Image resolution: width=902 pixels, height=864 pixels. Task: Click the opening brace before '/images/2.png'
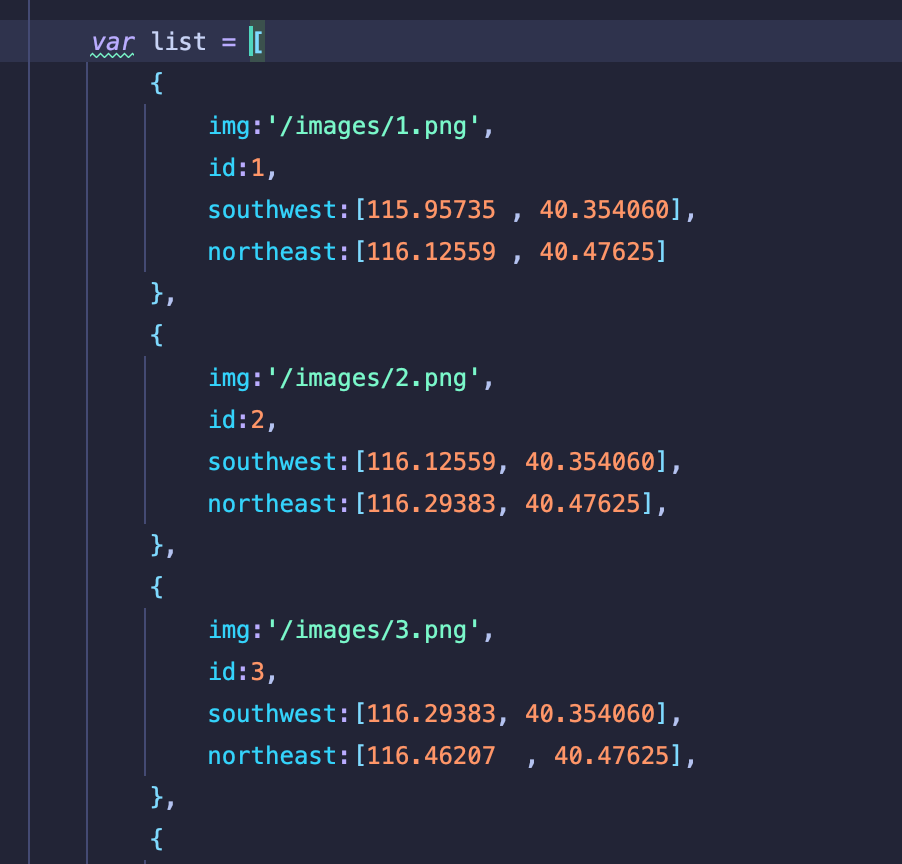(x=156, y=335)
